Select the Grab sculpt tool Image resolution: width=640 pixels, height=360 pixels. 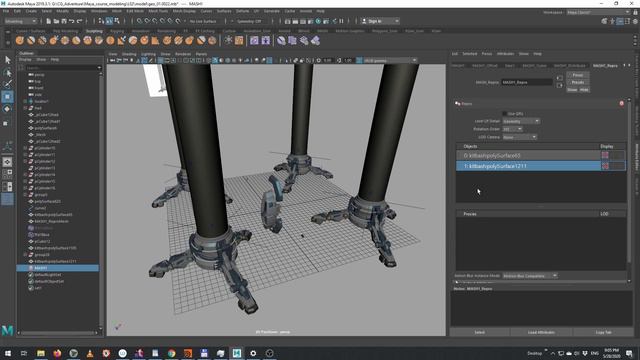click(x=53, y=40)
